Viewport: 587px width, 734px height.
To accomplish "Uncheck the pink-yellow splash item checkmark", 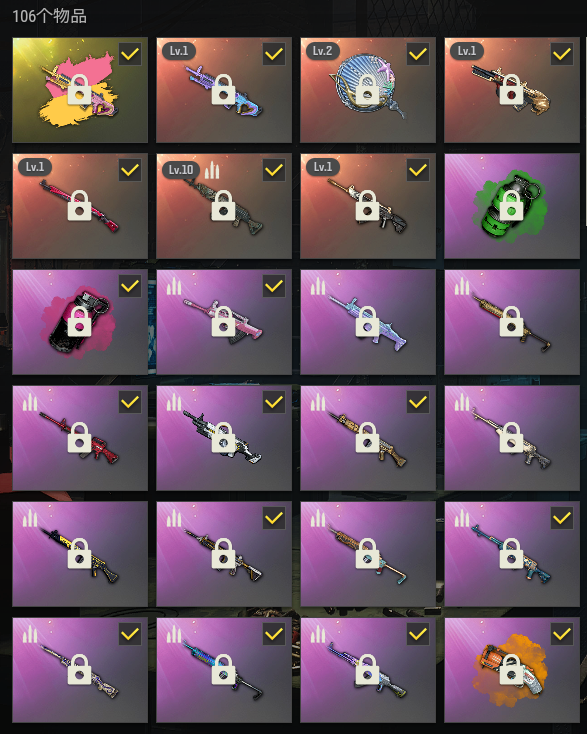I will pos(130,54).
